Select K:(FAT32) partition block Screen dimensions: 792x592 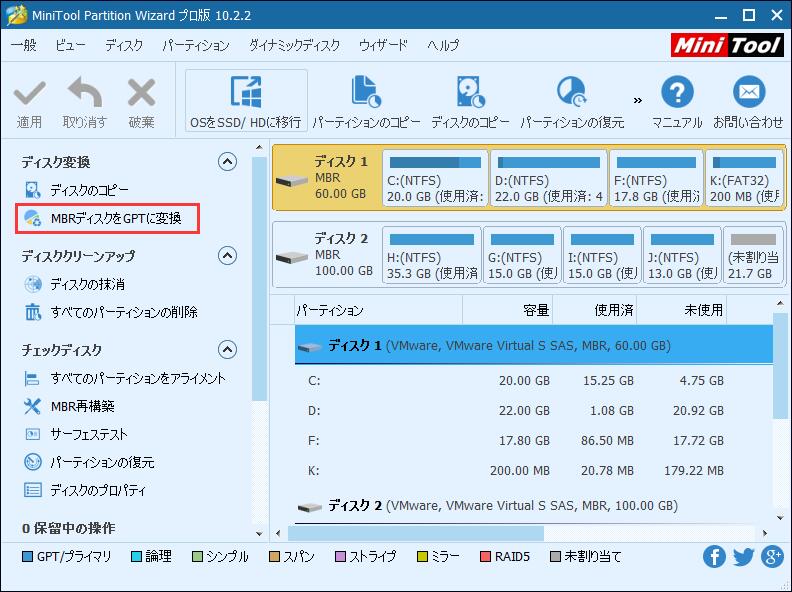click(x=744, y=178)
